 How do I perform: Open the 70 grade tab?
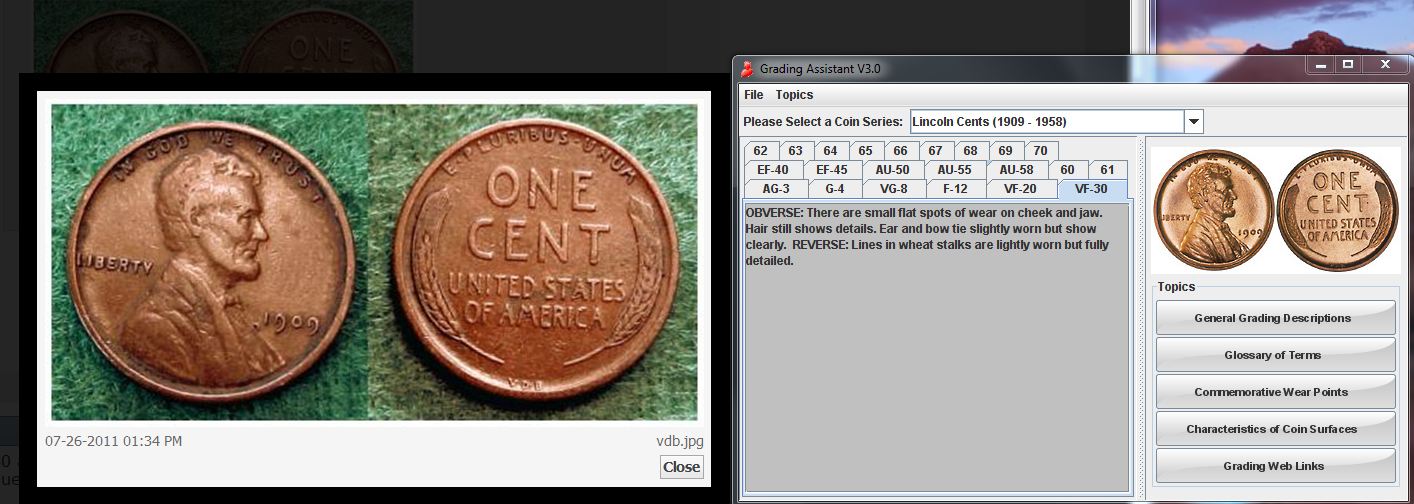click(1040, 151)
